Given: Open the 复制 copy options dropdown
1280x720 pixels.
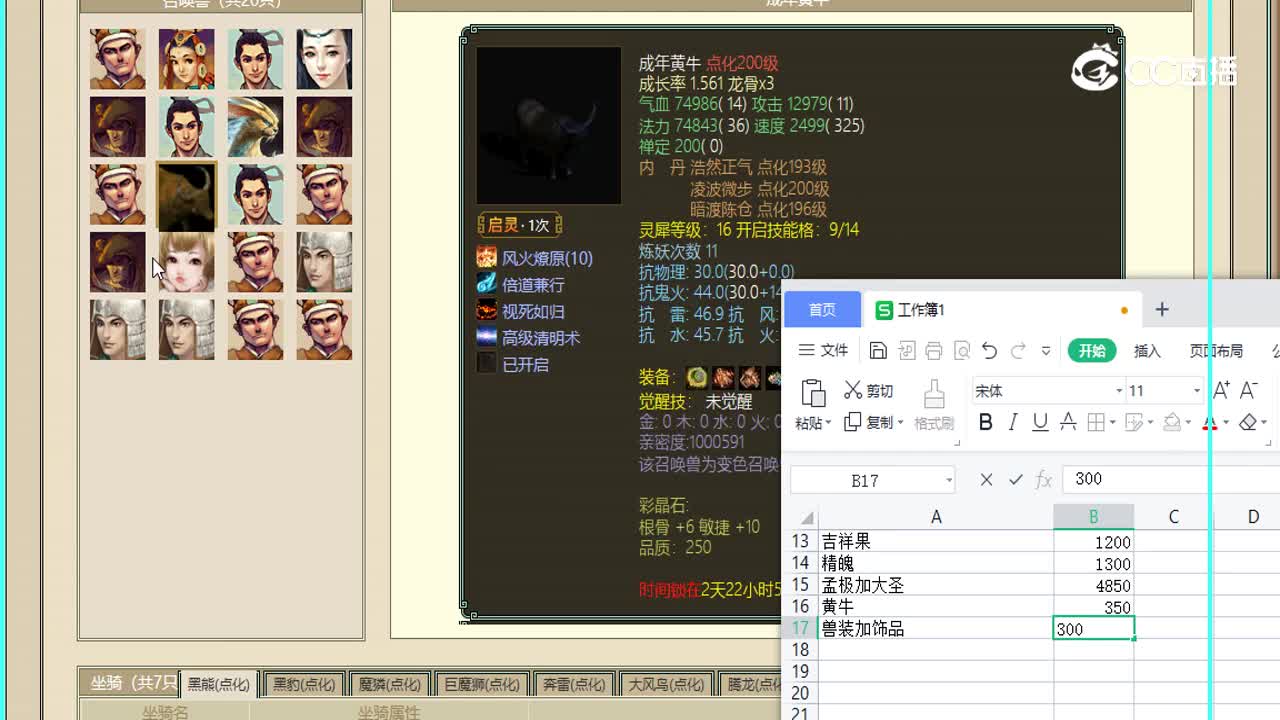Looking at the screenshot, I should (x=901, y=423).
